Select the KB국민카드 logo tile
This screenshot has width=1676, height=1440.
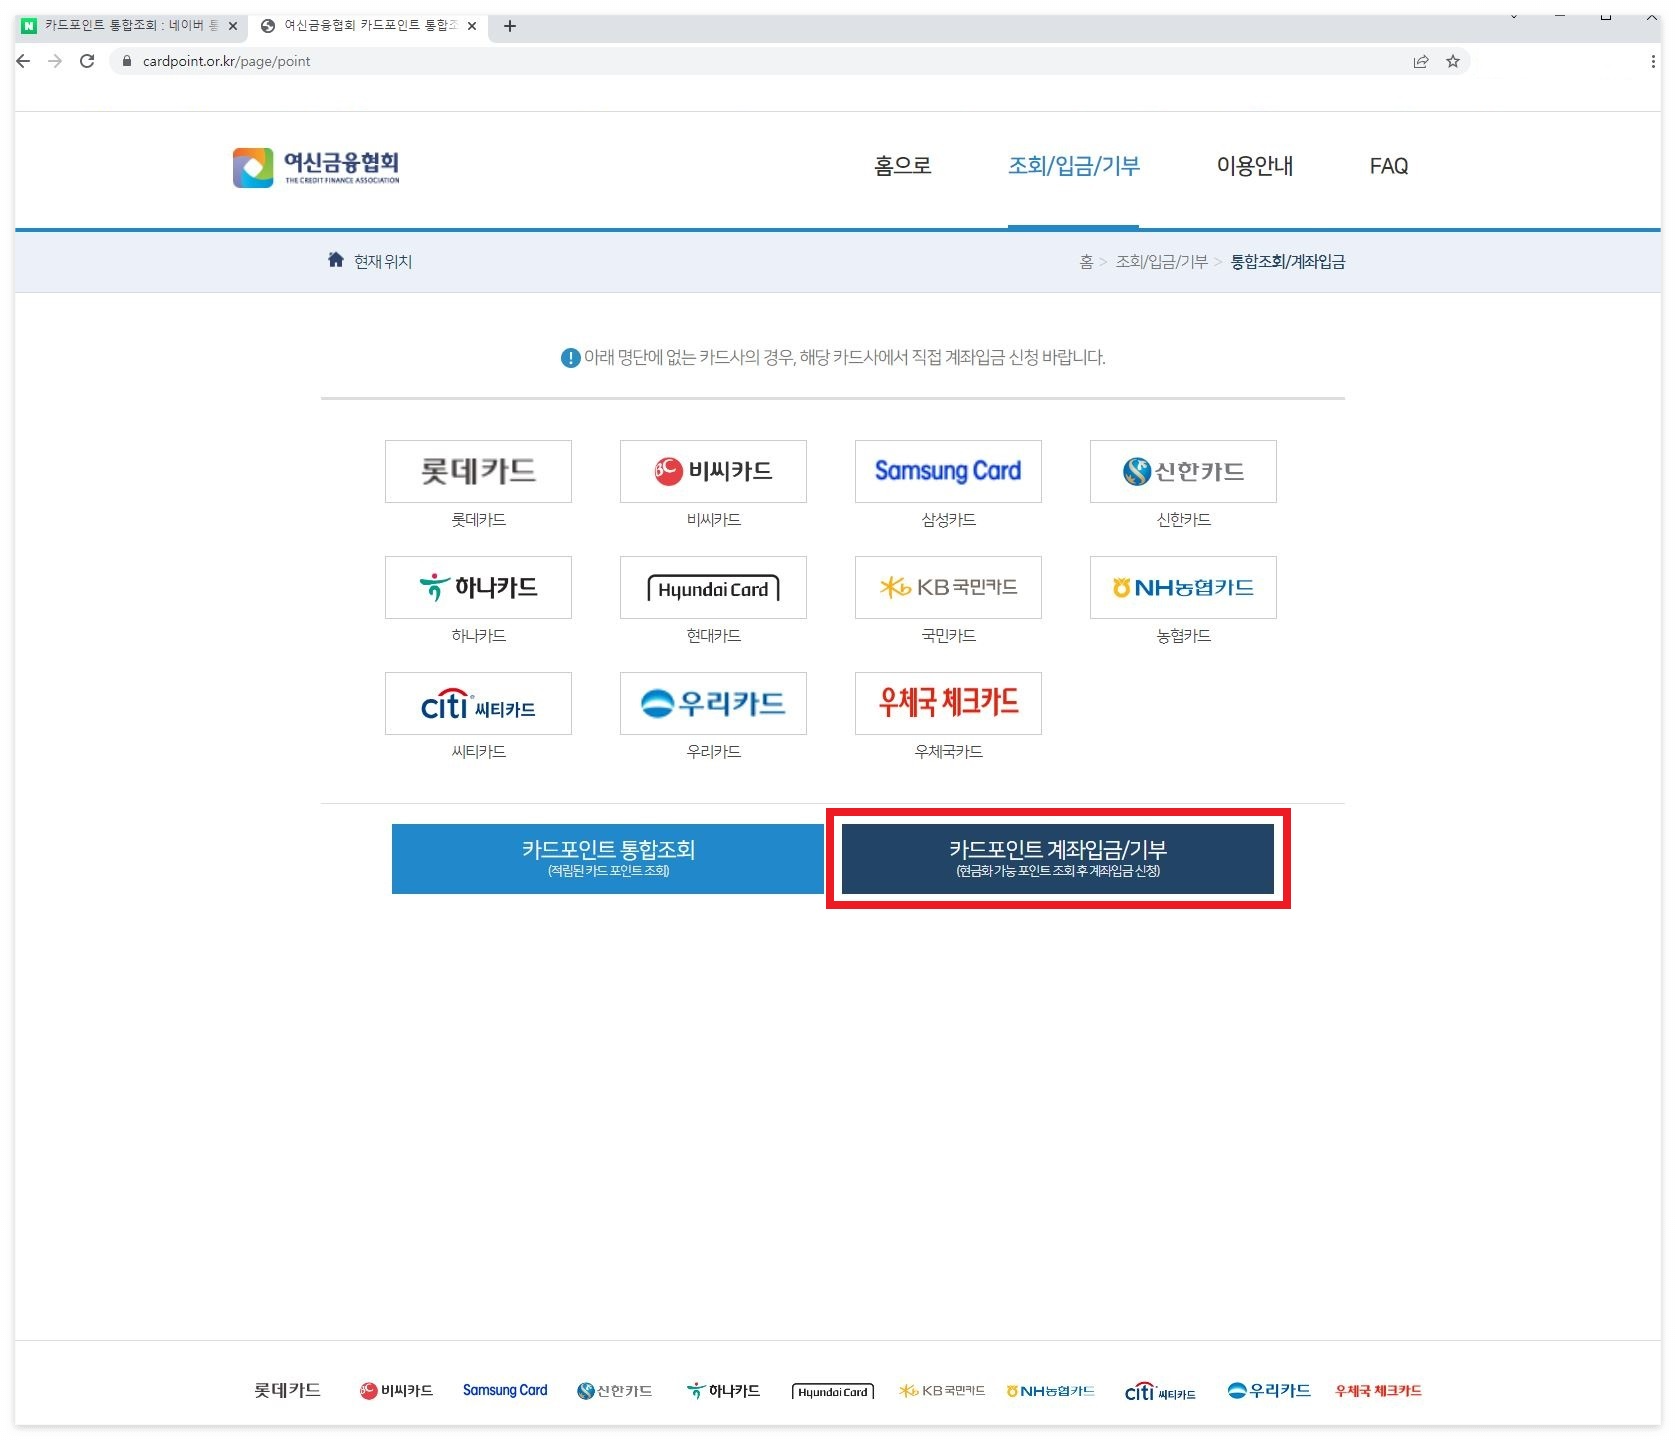[948, 587]
